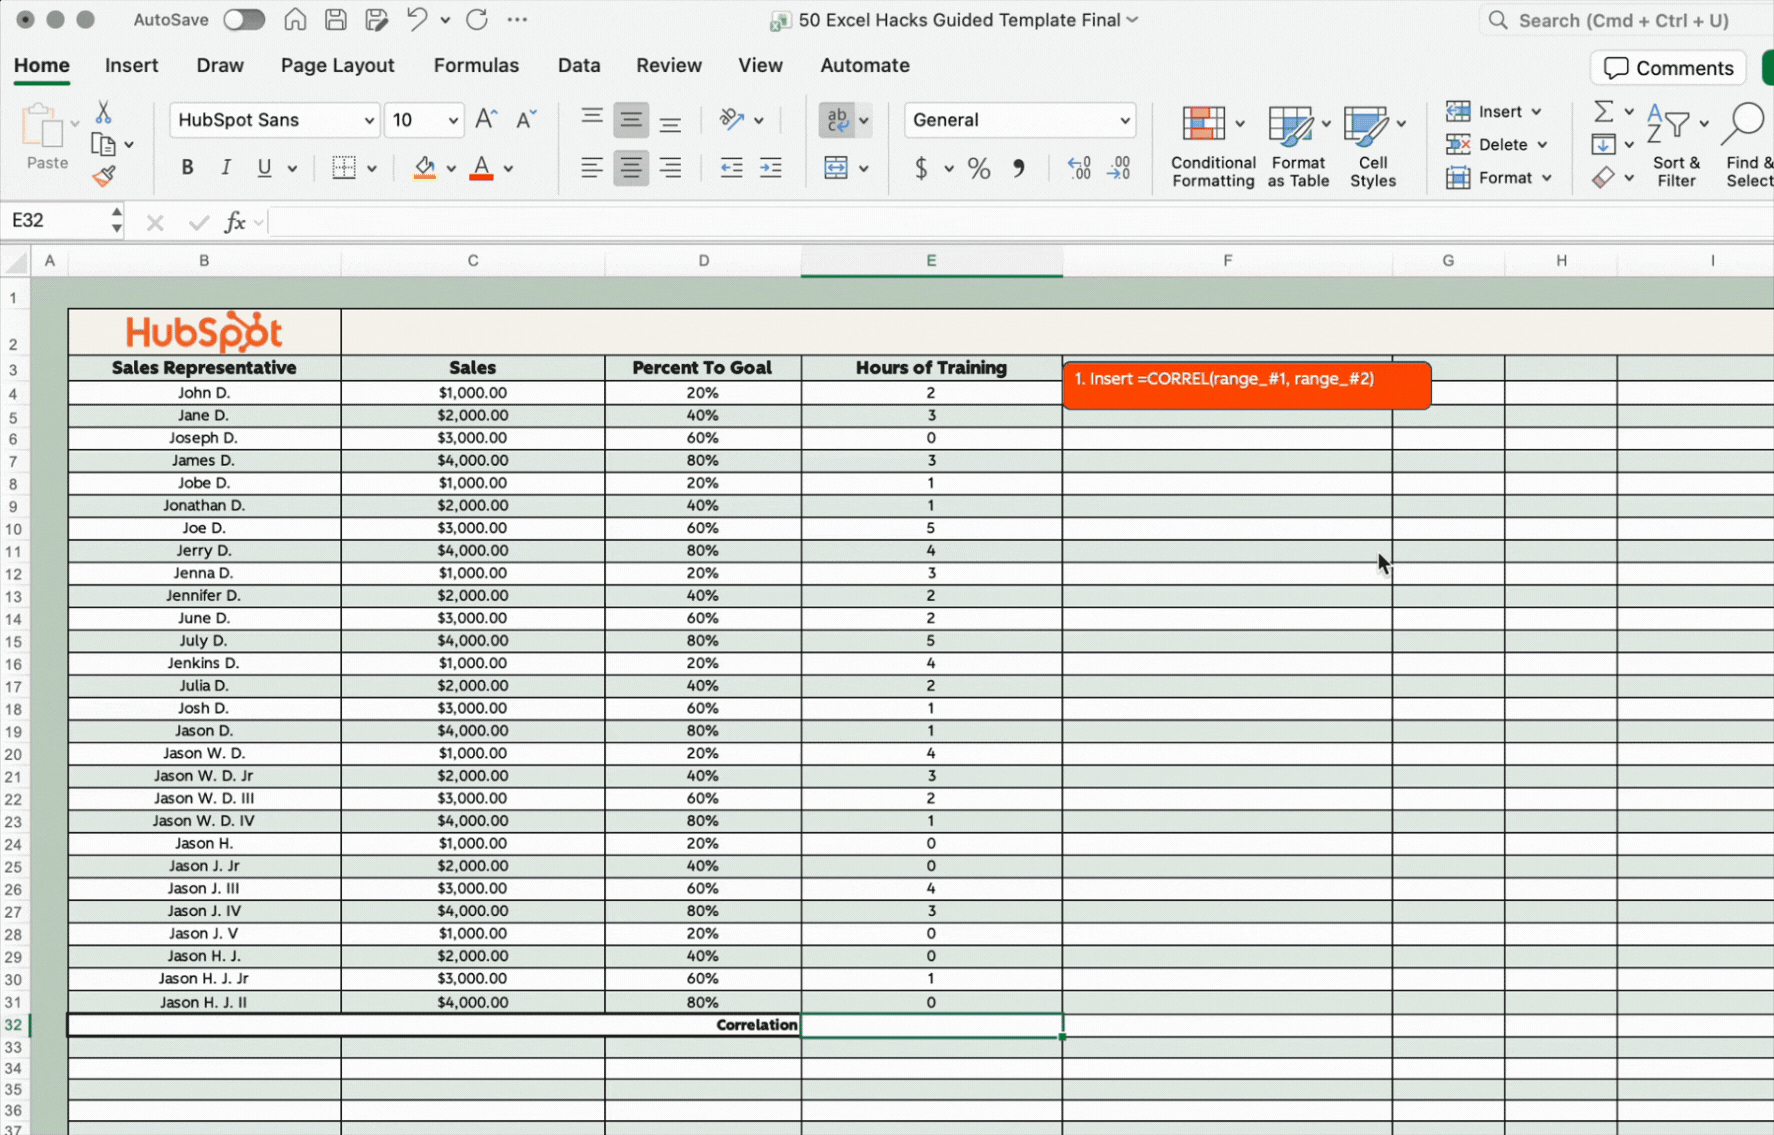Click the Sort & Filter button

click(x=1676, y=146)
